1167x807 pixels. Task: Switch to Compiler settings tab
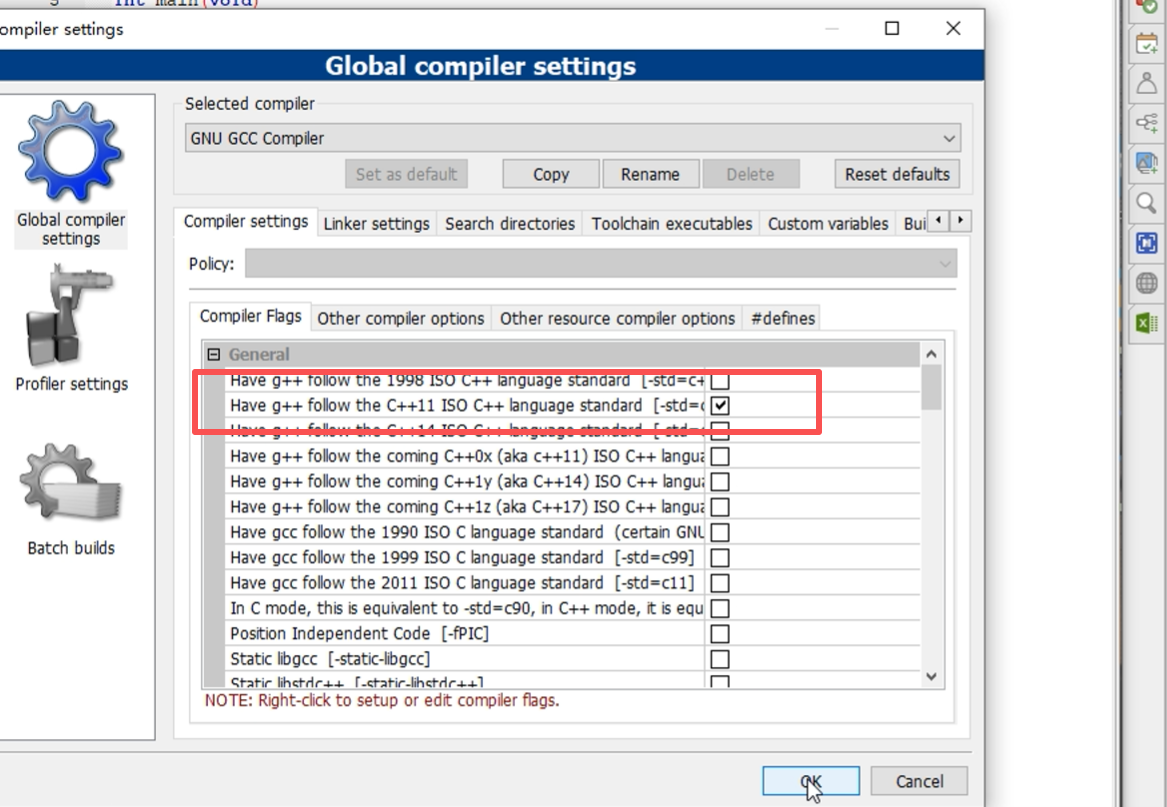point(246,222)
